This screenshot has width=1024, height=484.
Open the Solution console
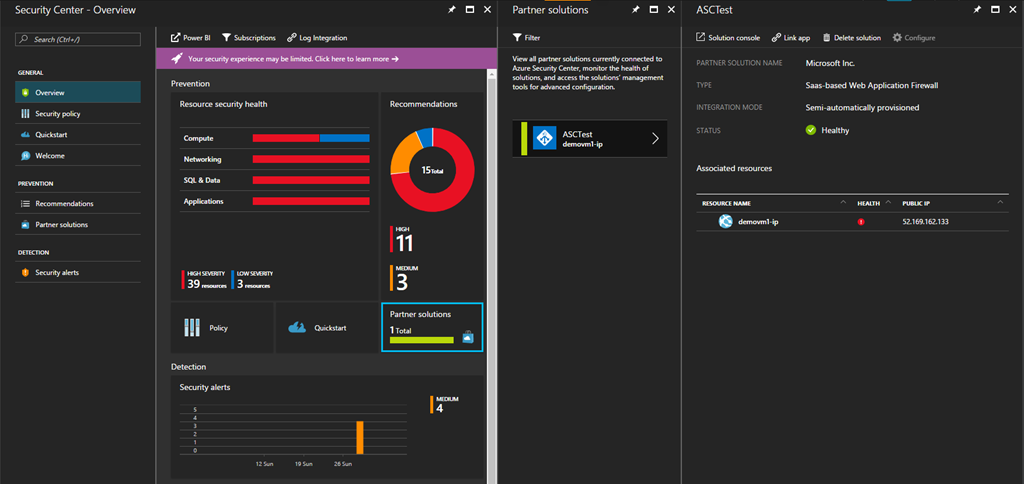pyautogui.click(x=728, y=38)
